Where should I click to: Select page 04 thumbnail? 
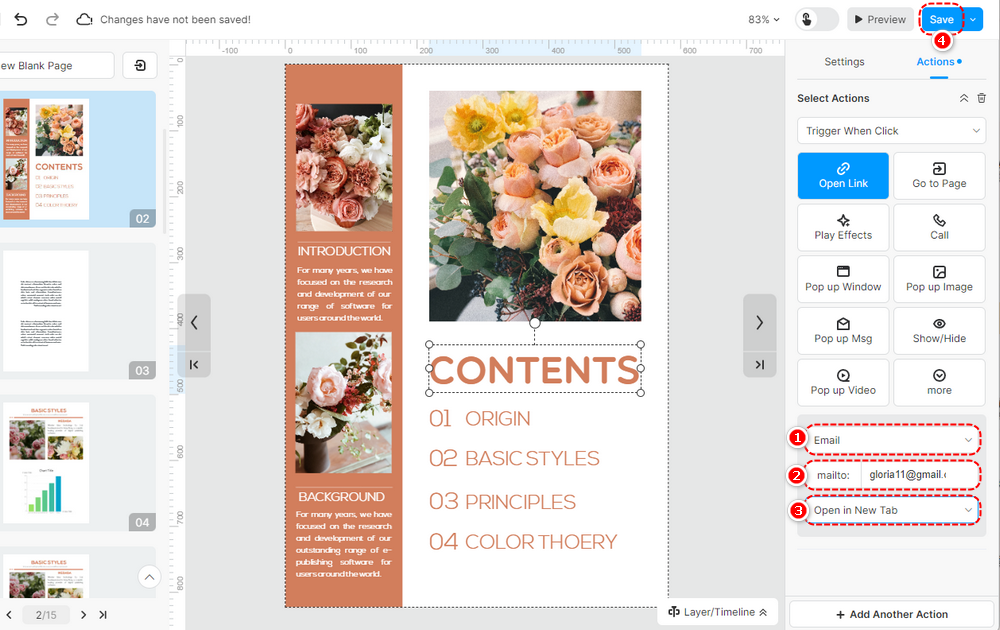coord(78,463)
